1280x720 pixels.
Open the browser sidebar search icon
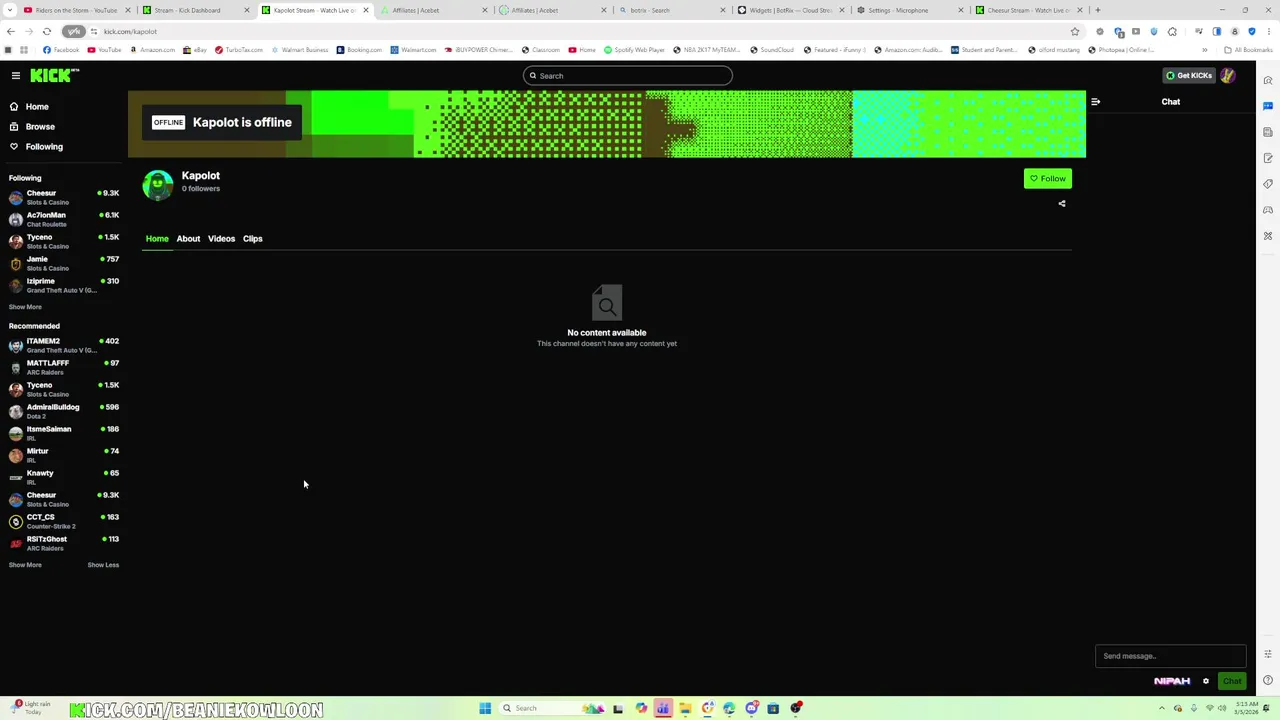click(x=1268, y=81)
